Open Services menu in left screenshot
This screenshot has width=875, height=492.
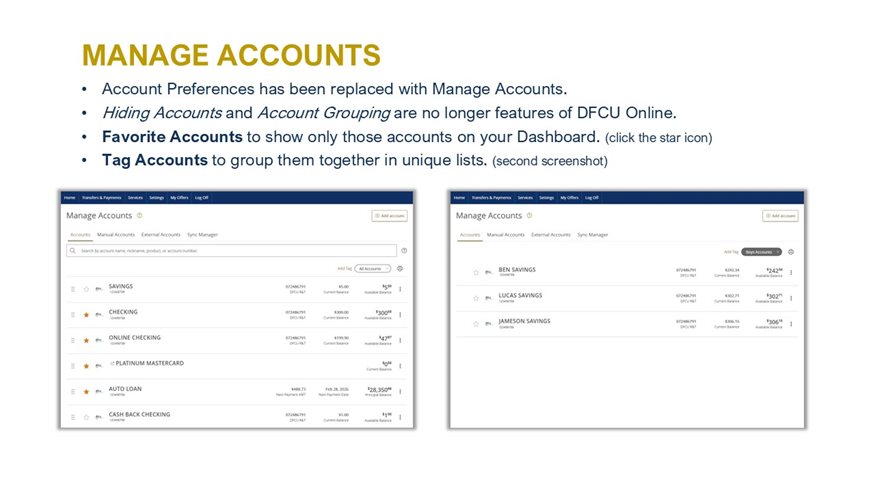coord(136,197)
